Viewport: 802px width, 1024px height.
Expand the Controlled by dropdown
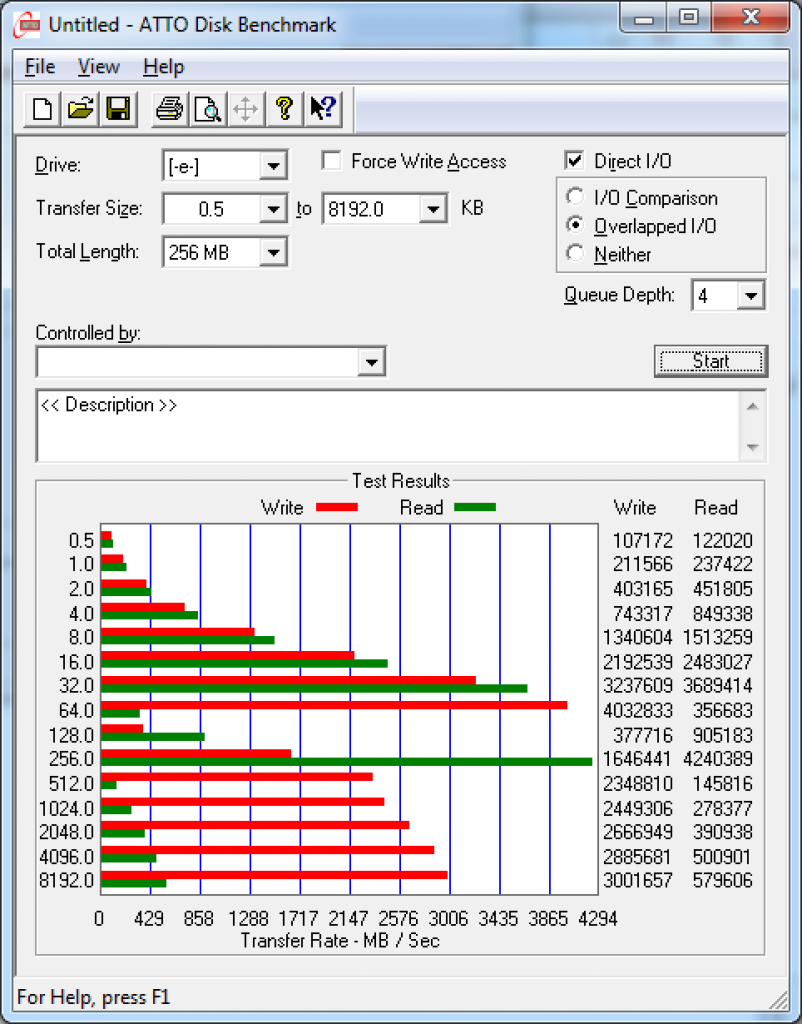click(371, 362)
